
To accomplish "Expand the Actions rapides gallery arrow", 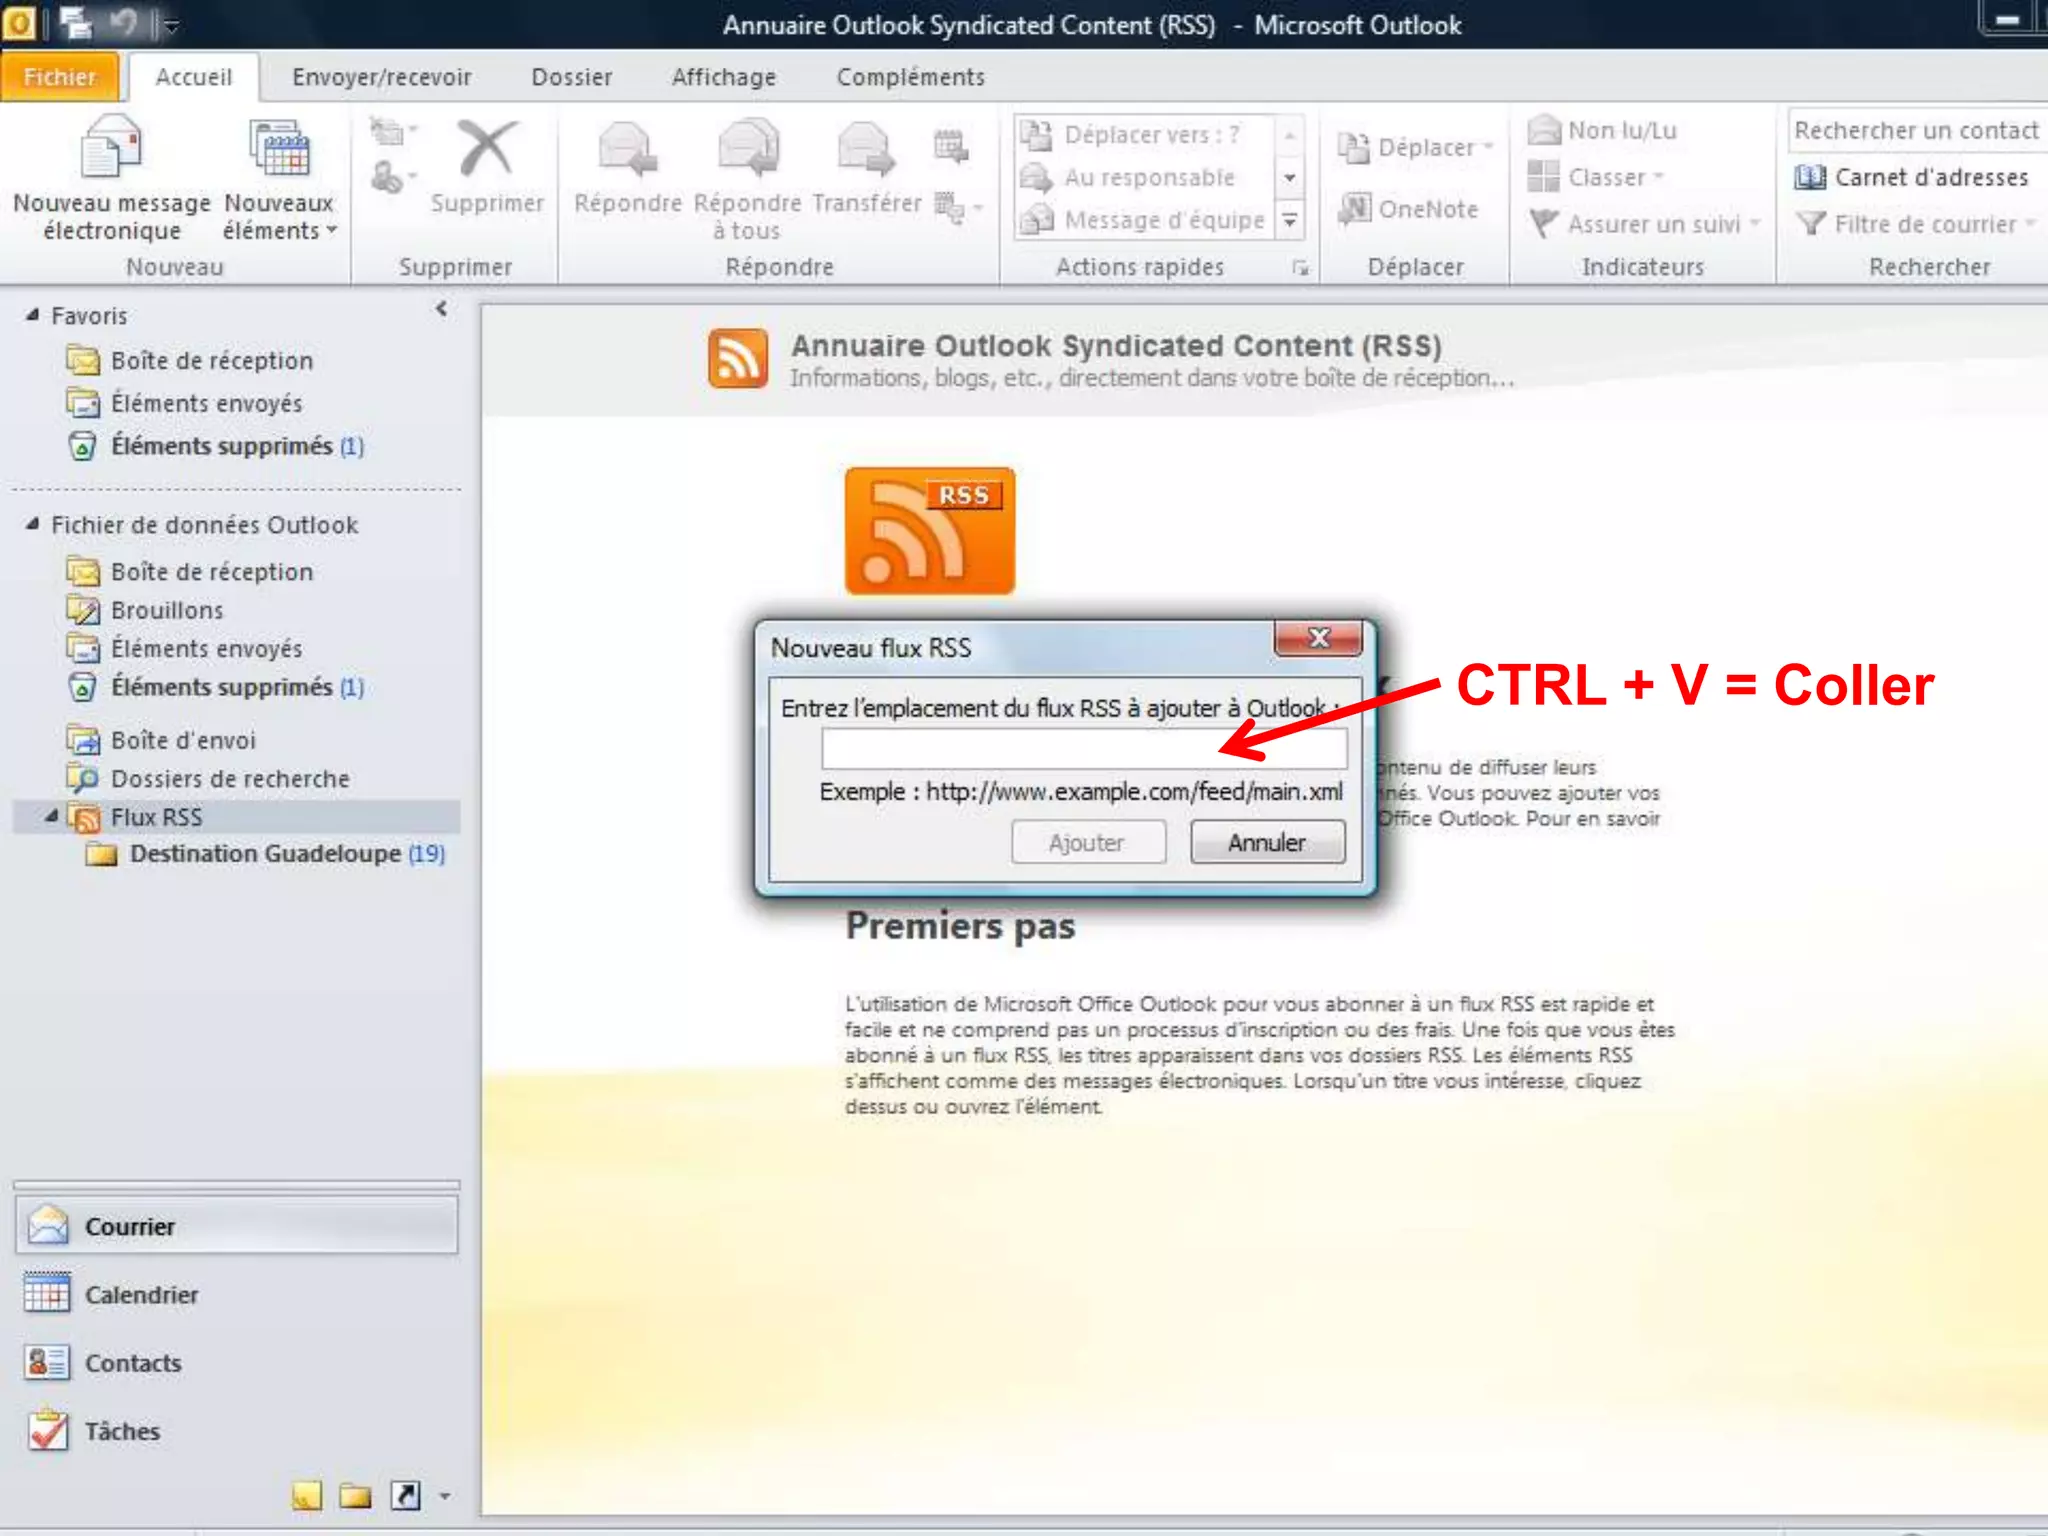I will (x=1290, y=221).
